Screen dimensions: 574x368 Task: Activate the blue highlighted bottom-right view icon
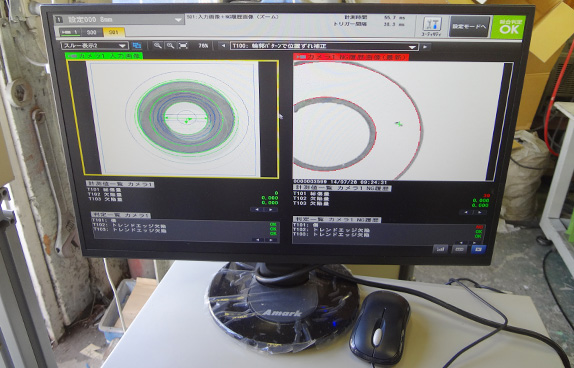[478, 249]
